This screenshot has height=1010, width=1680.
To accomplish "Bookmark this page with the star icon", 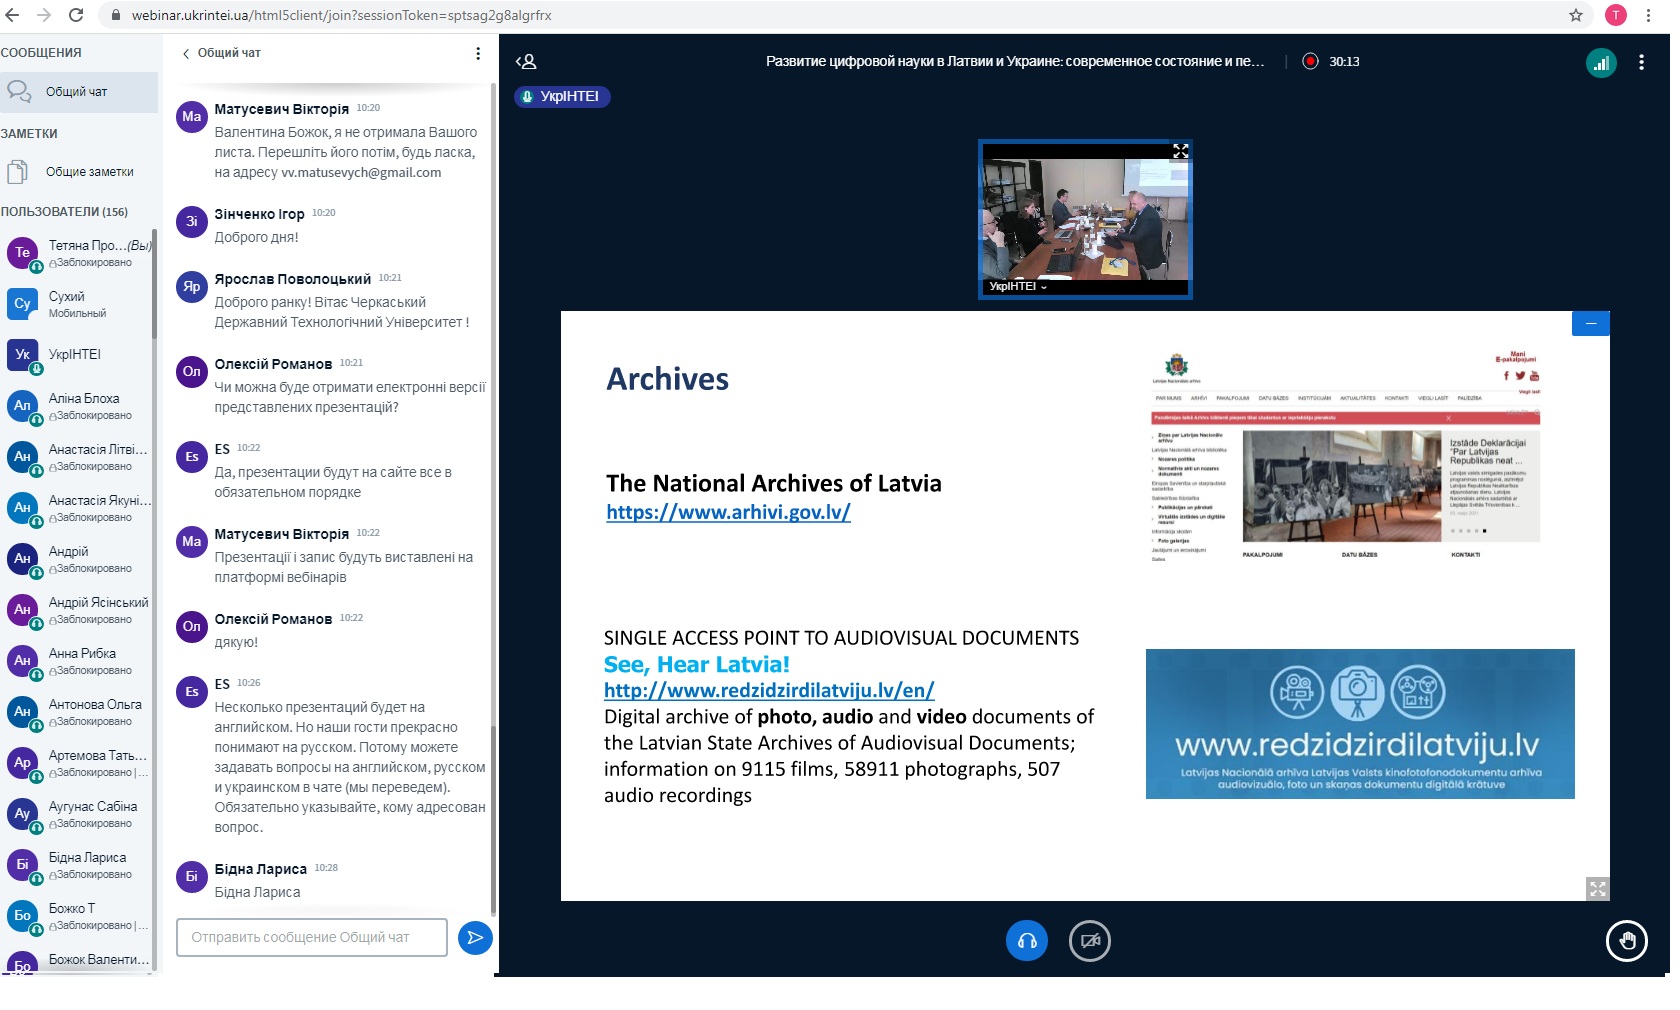I will click(1576, 15).
